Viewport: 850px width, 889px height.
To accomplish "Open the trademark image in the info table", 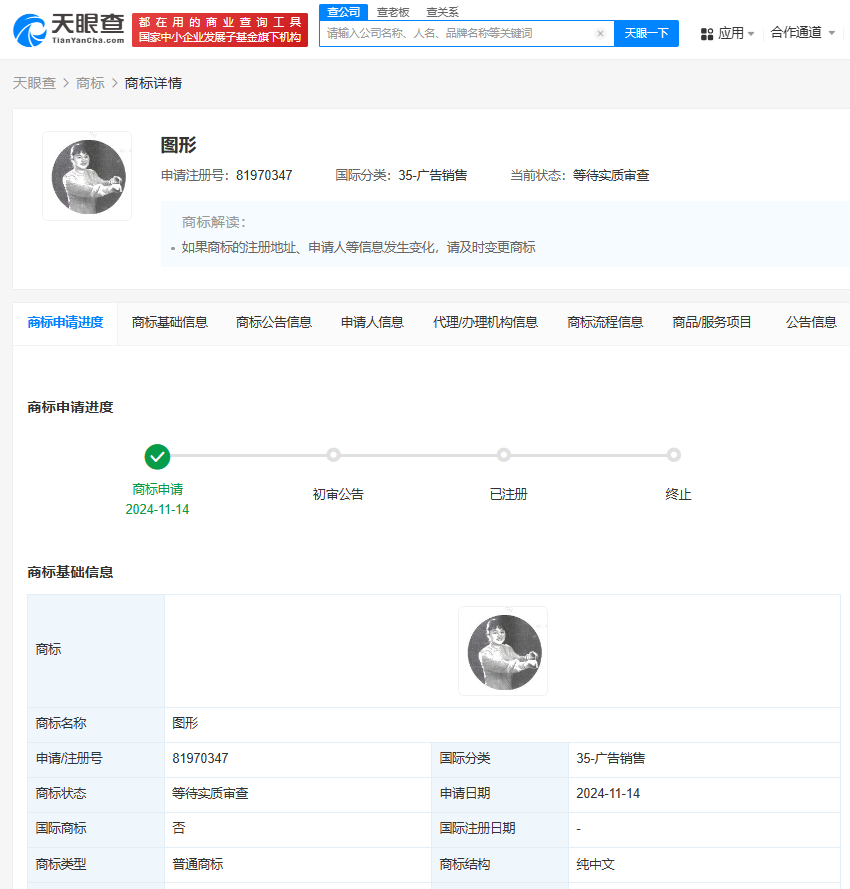I will 503,651.
